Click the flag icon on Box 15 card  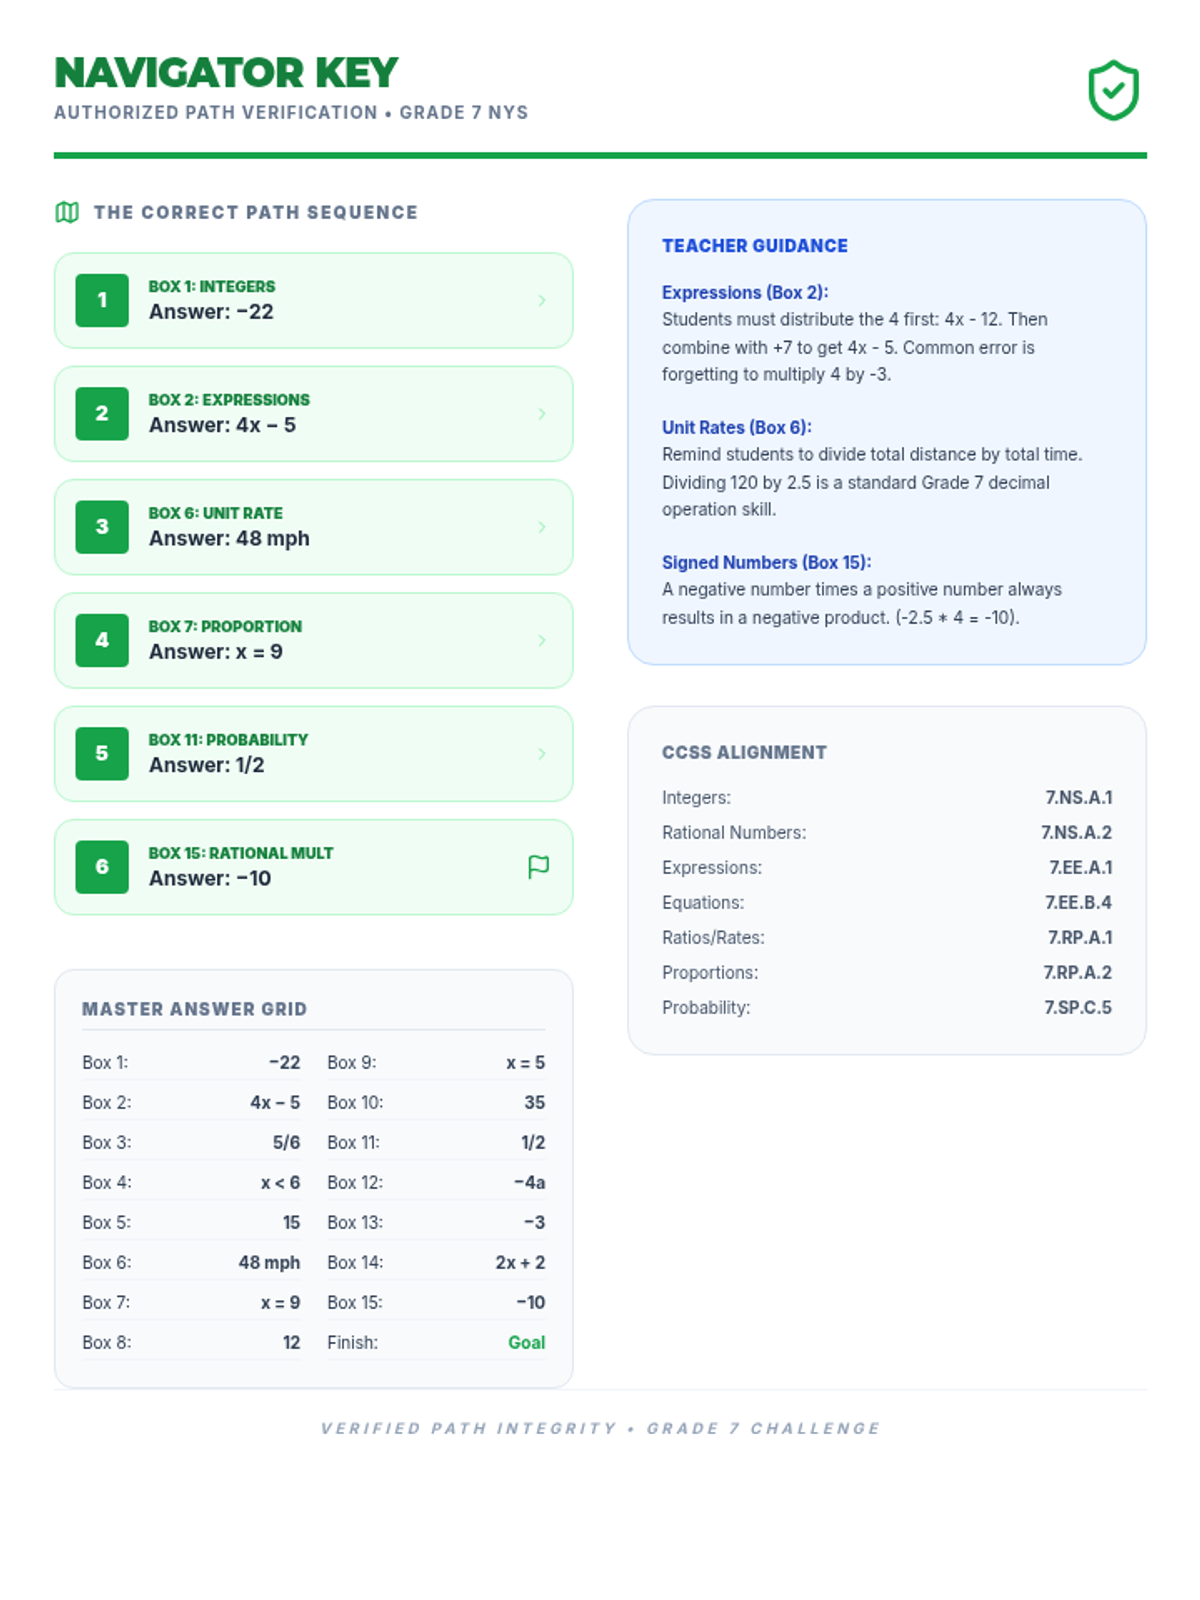point(538,867)
